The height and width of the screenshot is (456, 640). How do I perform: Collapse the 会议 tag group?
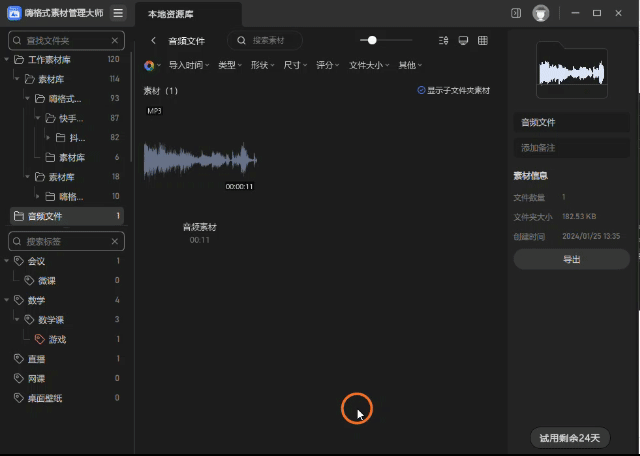(x=7, y=261)
